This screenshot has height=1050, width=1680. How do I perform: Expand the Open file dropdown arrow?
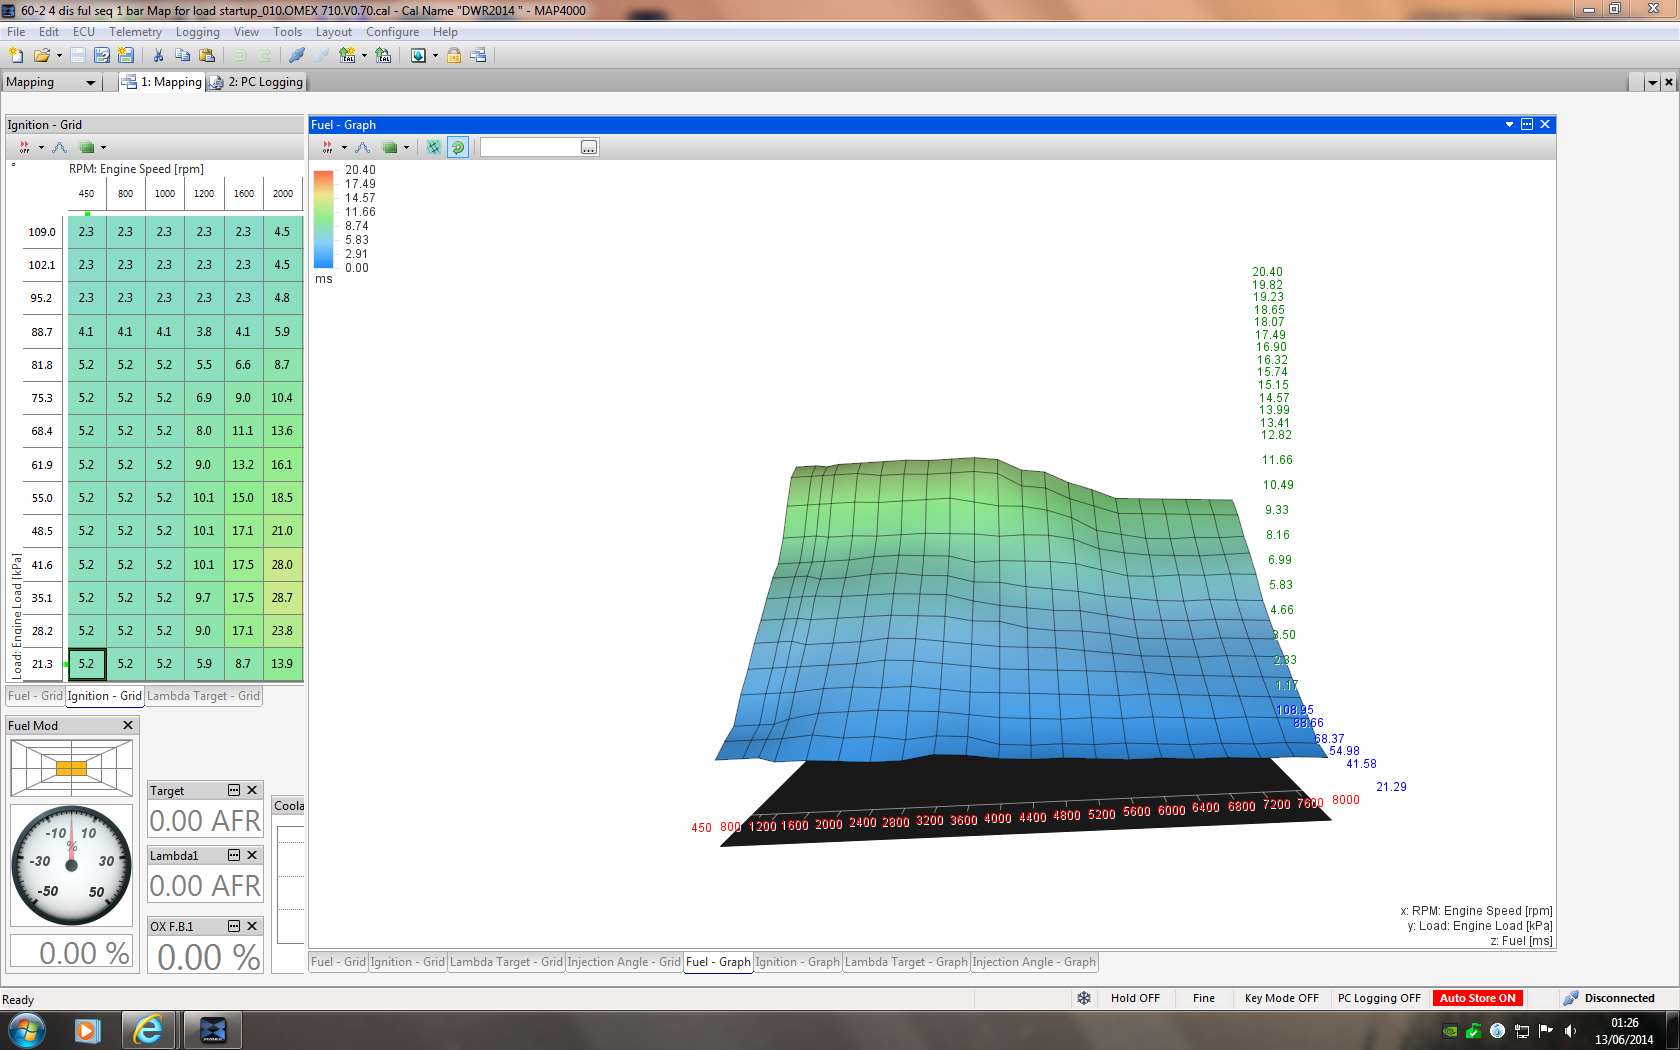[59, 56]
